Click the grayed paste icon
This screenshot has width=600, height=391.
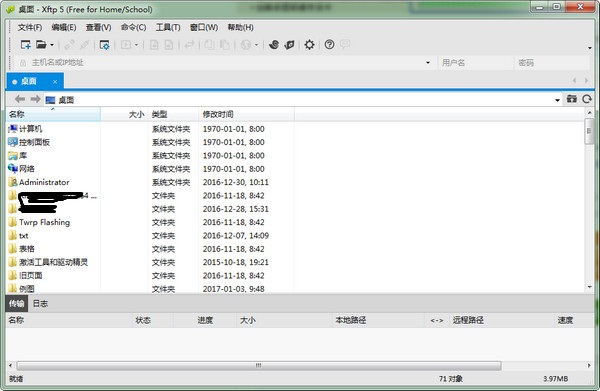(225, 45)
